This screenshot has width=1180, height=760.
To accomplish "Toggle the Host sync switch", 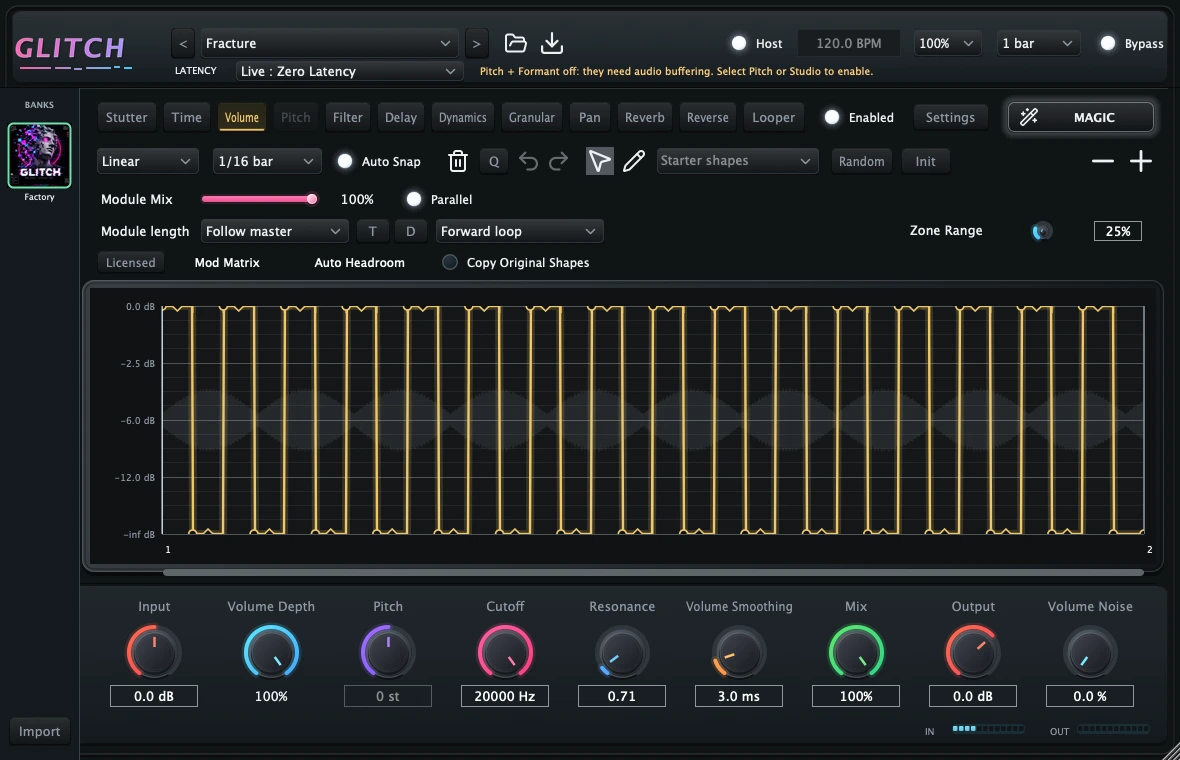I will pos(739,44).
